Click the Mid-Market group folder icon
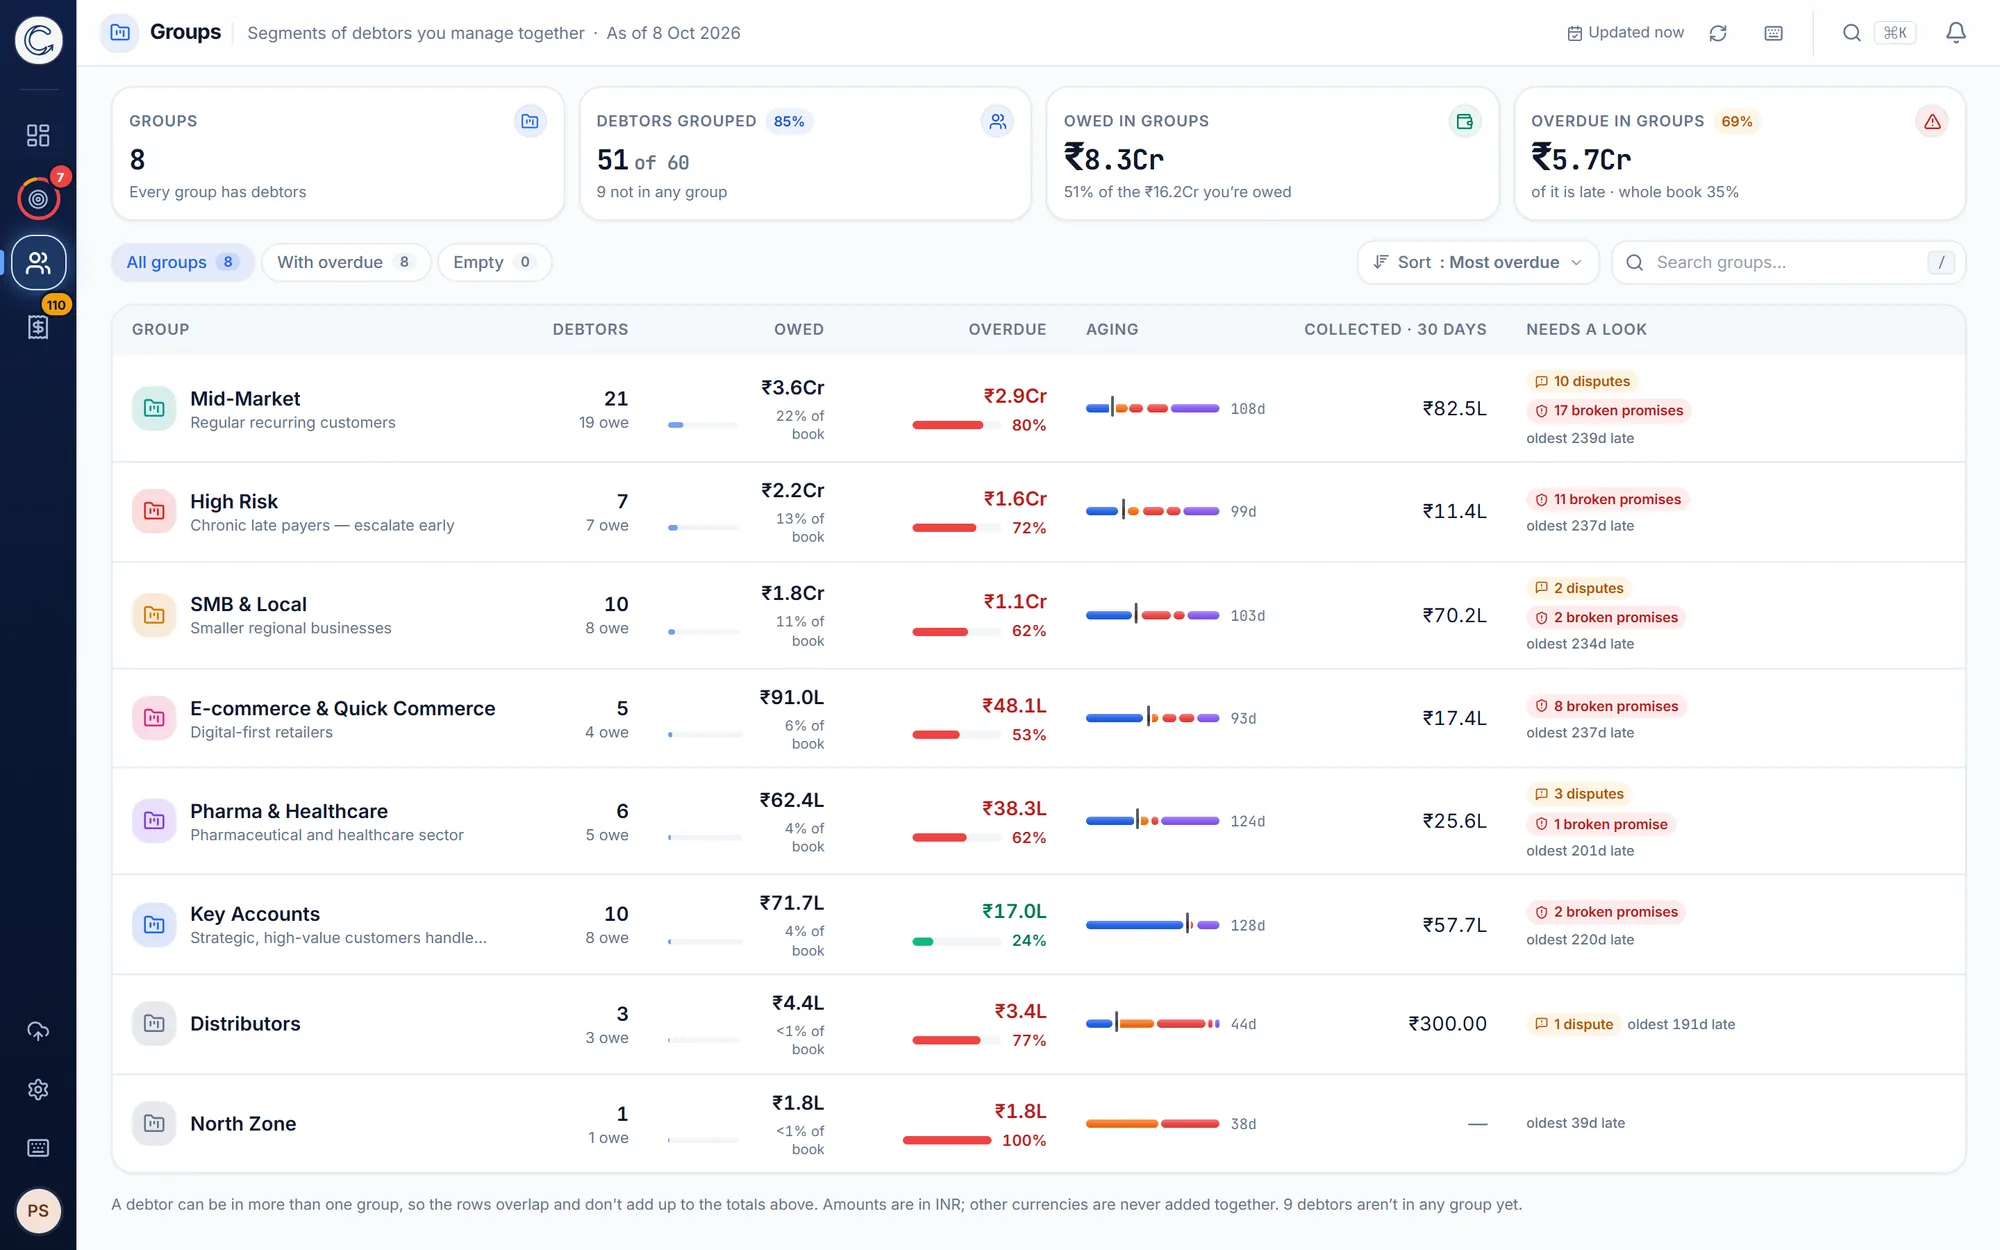The height and width of the screenshot is (1250, 2000). pos(154,408)
